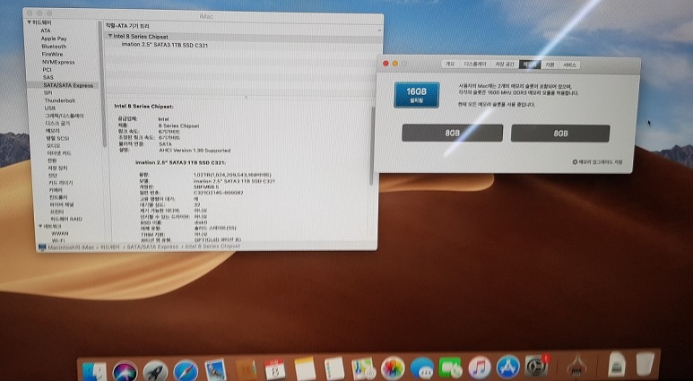Open Photos pinwheel icon in Dock

point(392,368)
